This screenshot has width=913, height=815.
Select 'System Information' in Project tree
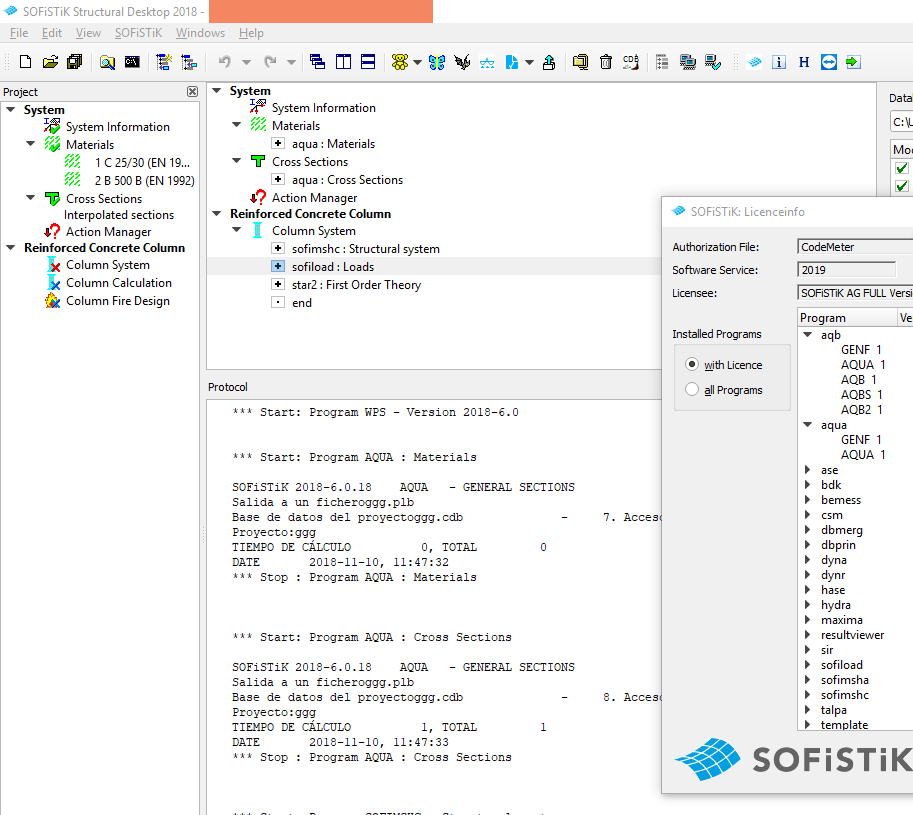118,126
